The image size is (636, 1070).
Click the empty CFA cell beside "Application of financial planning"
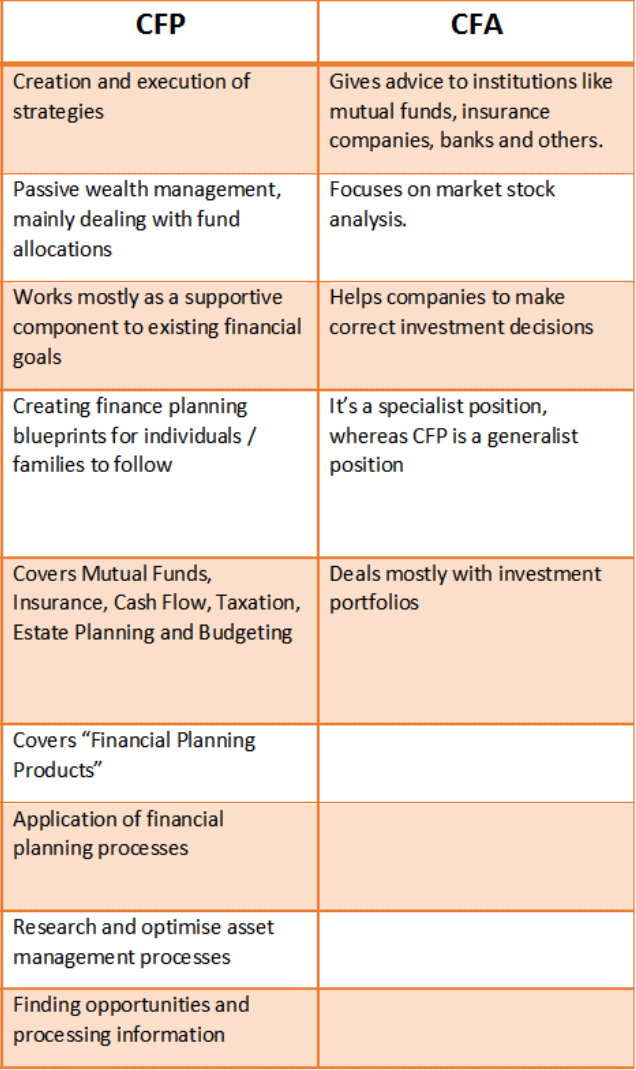tap(476, 855)
